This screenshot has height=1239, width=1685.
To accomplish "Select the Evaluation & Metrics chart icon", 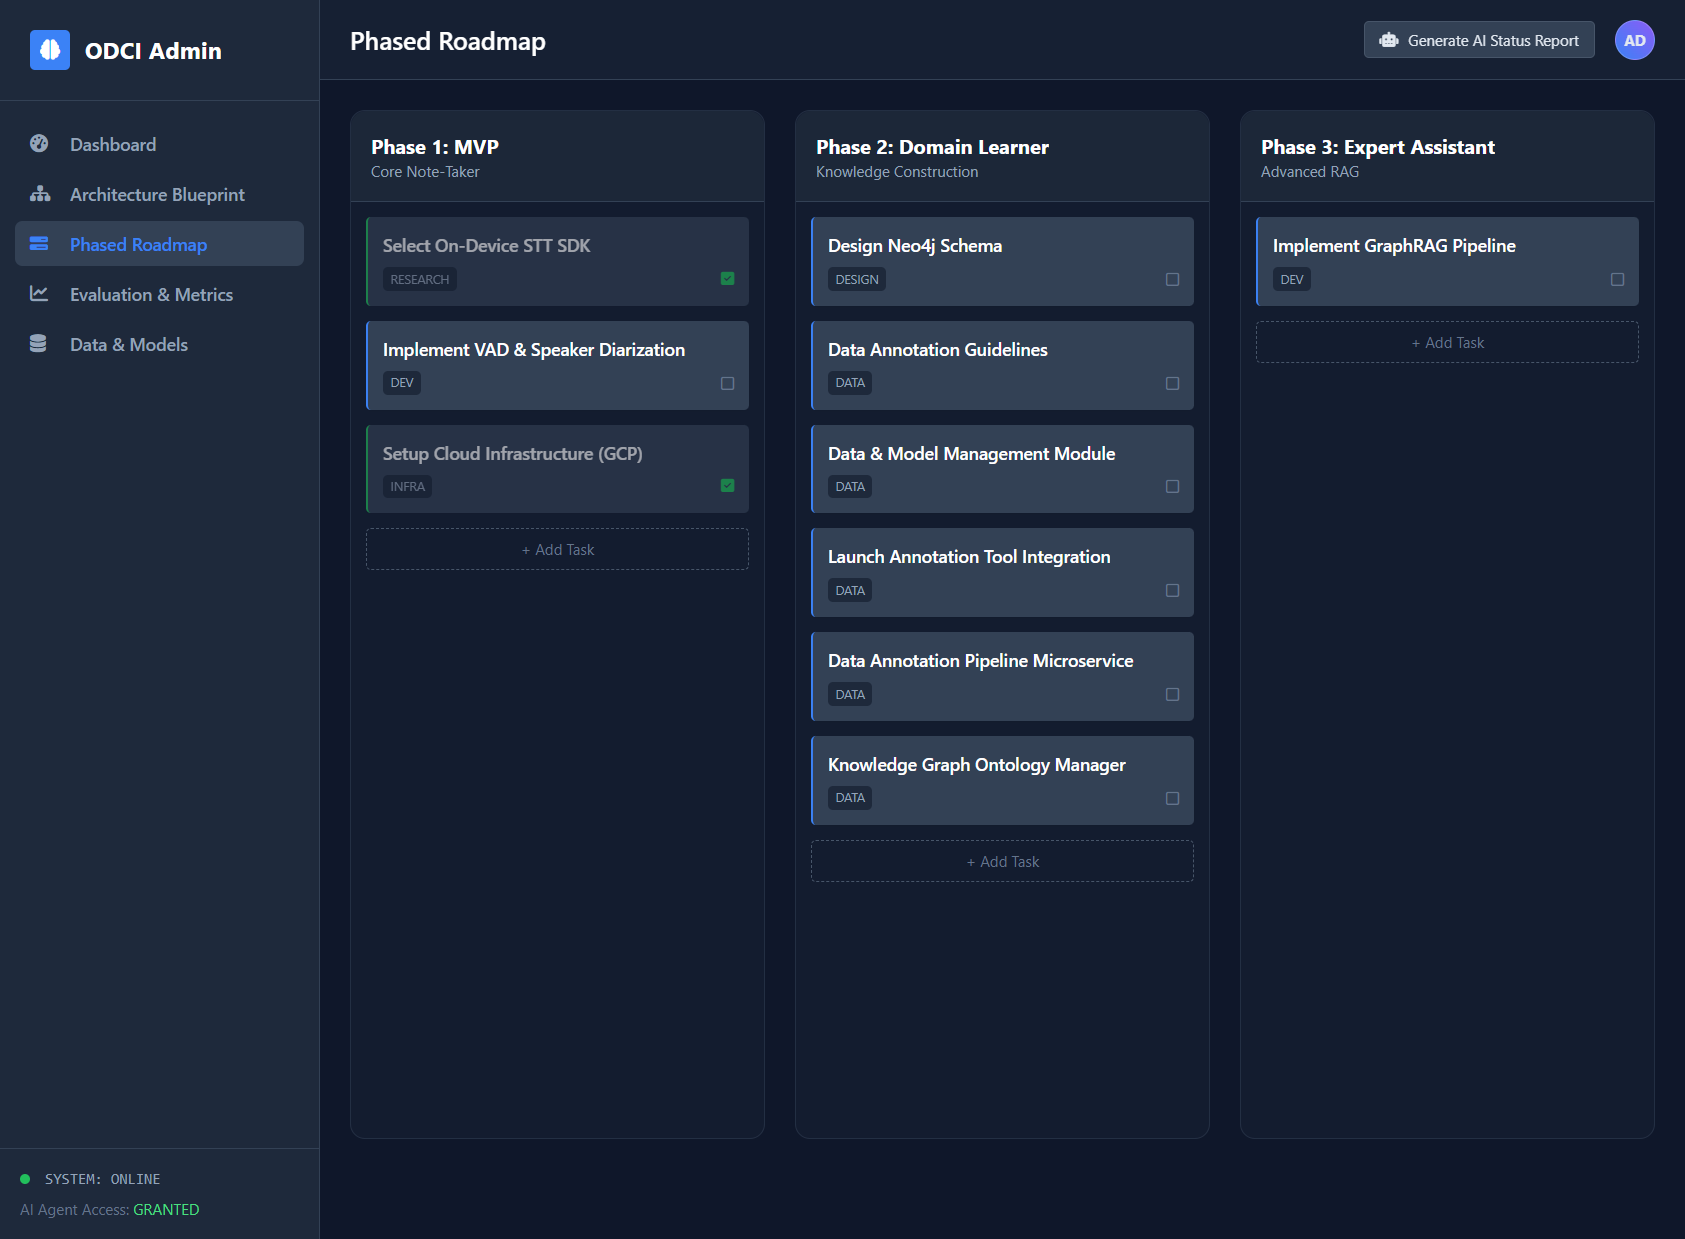I will pyautogui.click(x=39, y=294).
